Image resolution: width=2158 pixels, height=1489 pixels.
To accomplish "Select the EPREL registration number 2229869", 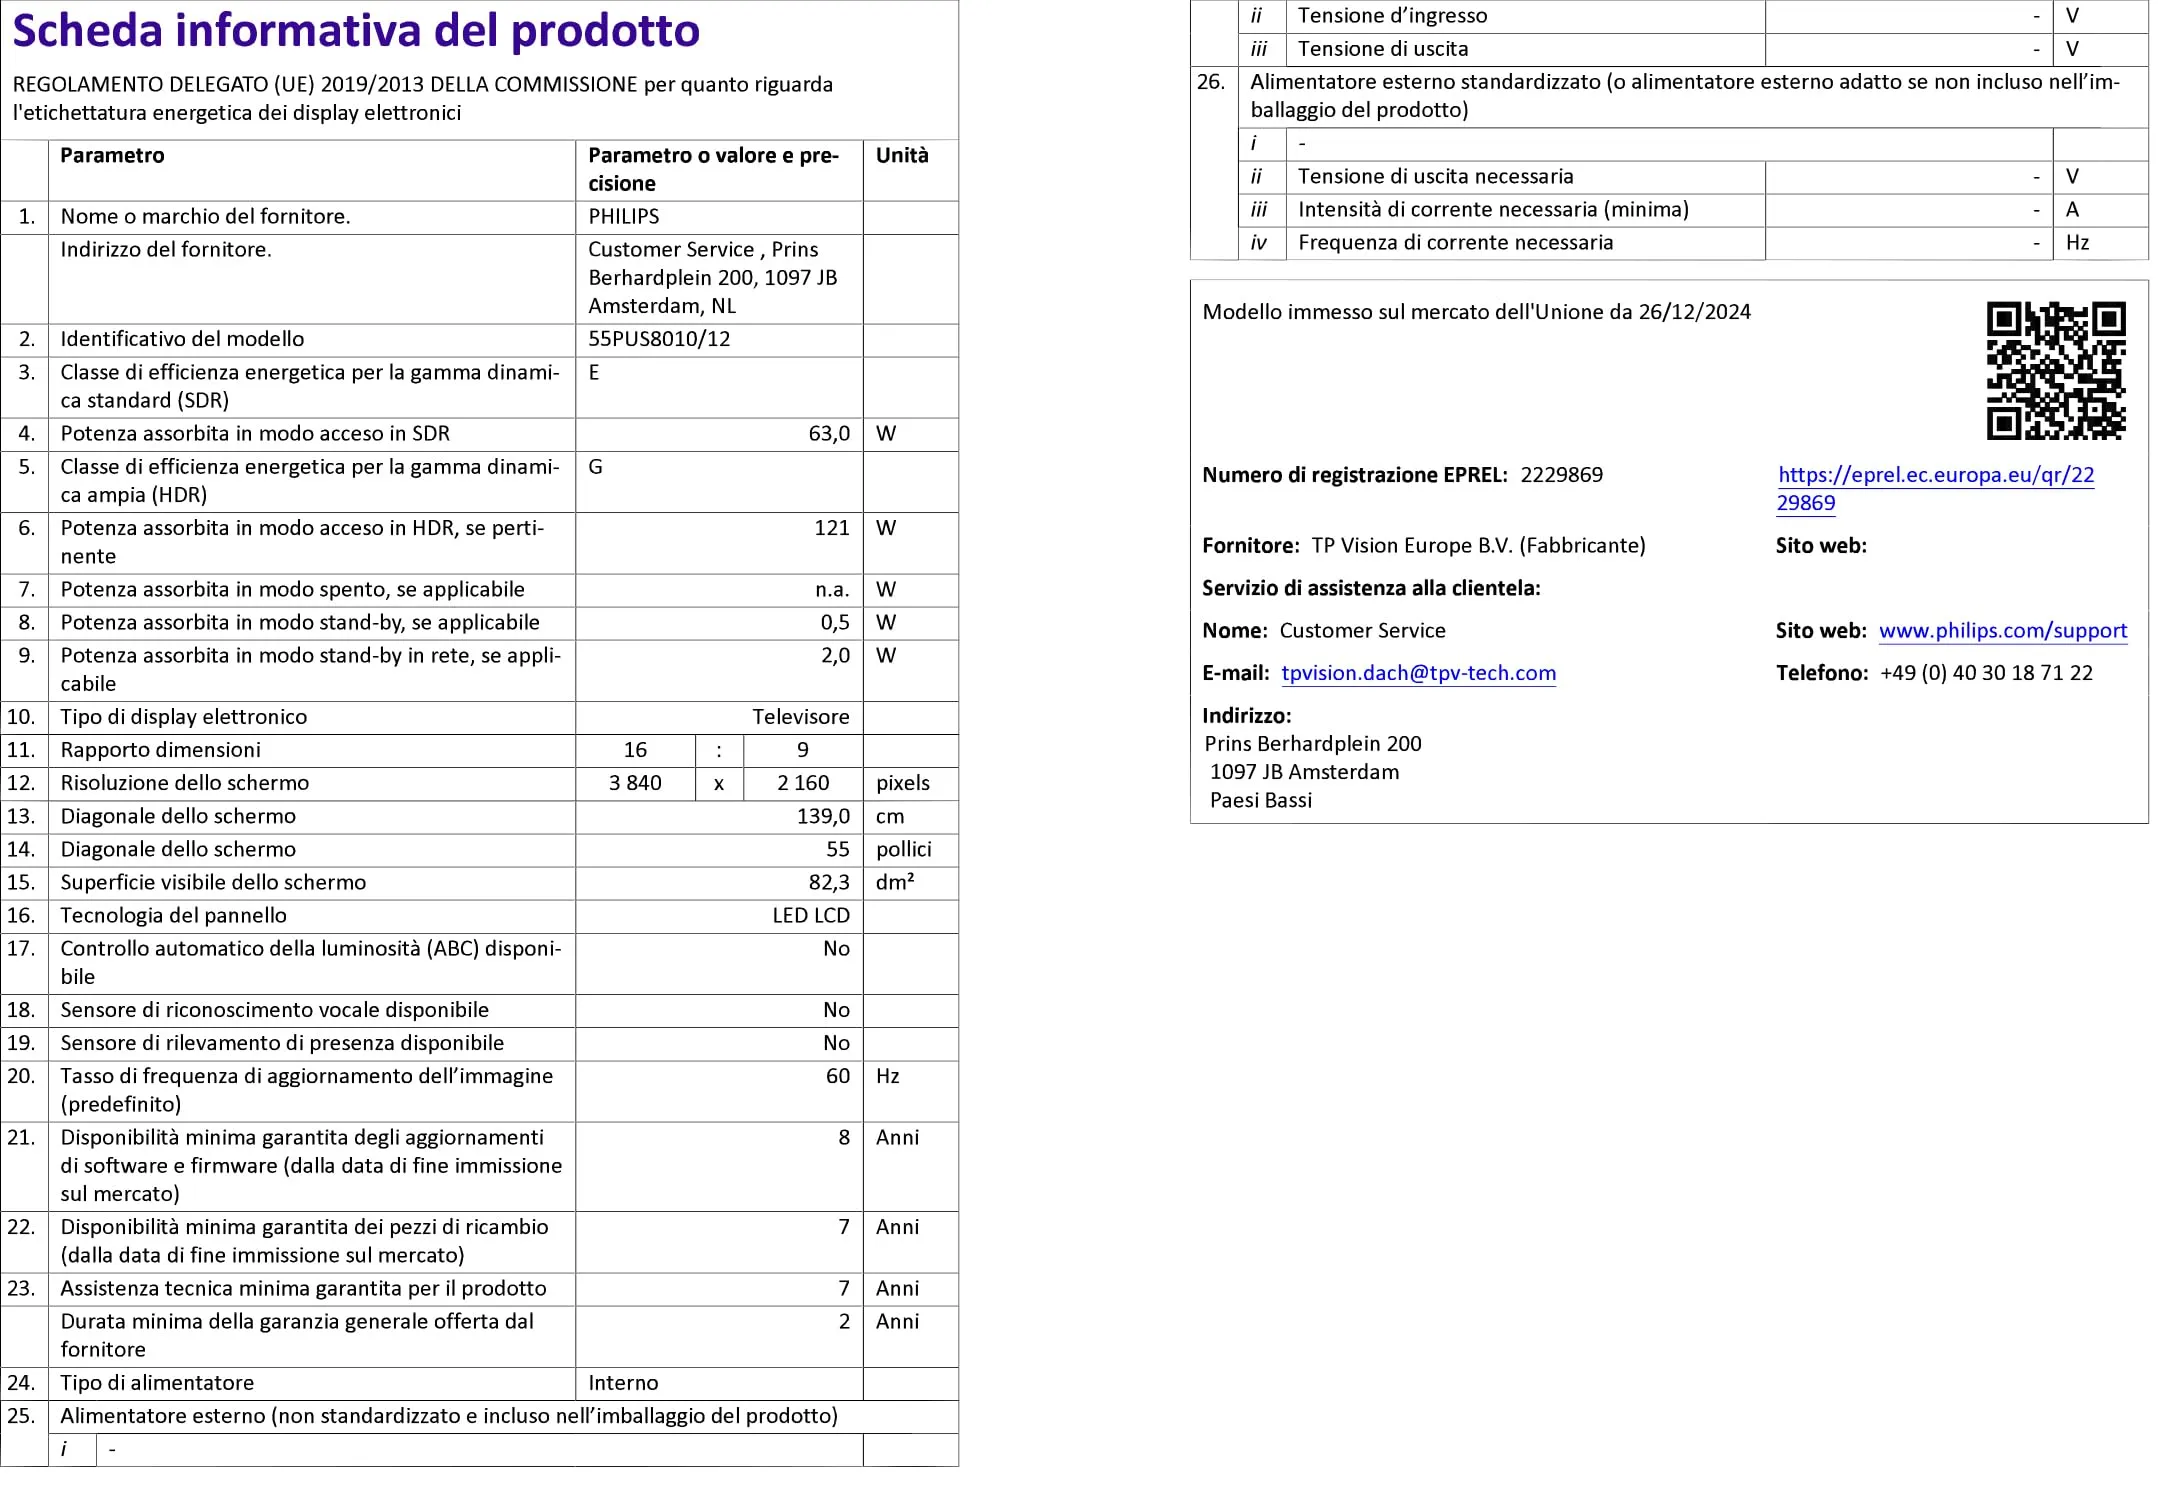I will pyautogui.click(x=1561, y=475).
